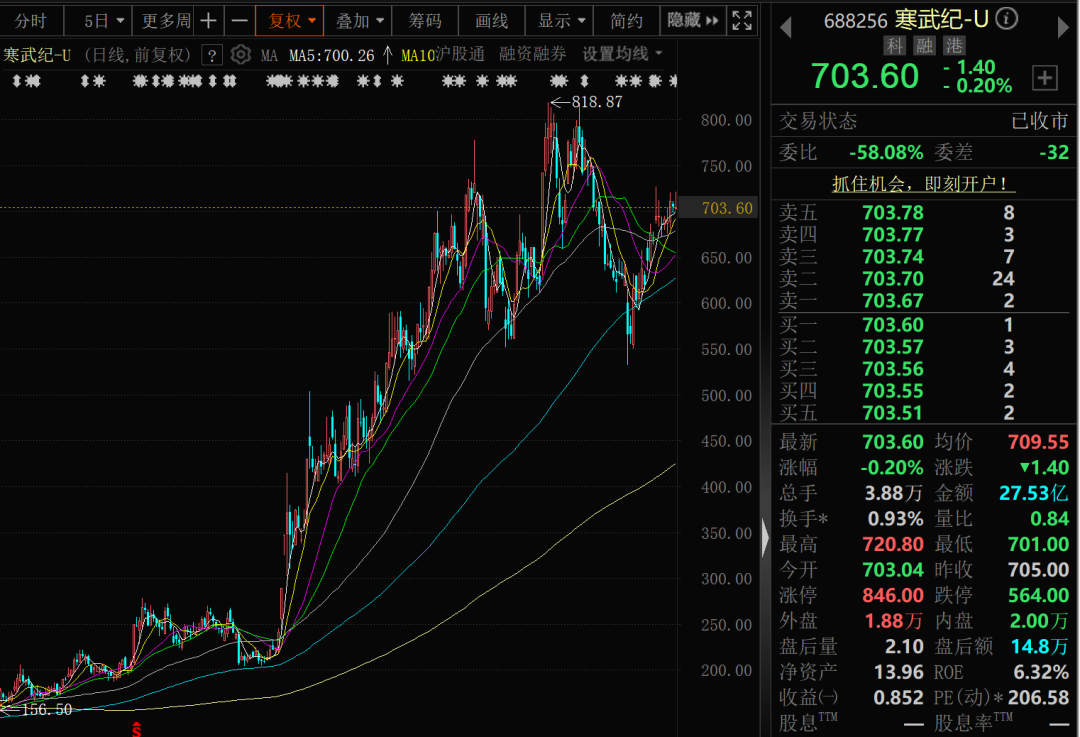Add stock to watchlist with plus icon
The width and height of the screenshot is (1080, 737).
pyautogui.click(x=1043, y=77)
